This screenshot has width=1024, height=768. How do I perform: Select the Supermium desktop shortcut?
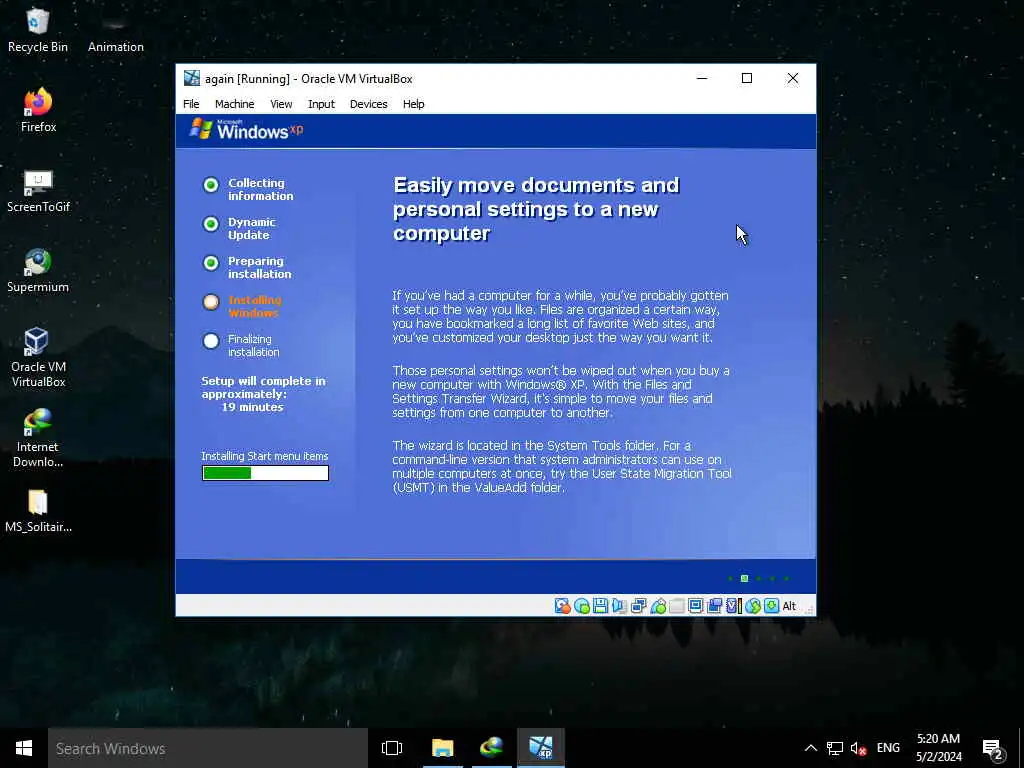38,270
